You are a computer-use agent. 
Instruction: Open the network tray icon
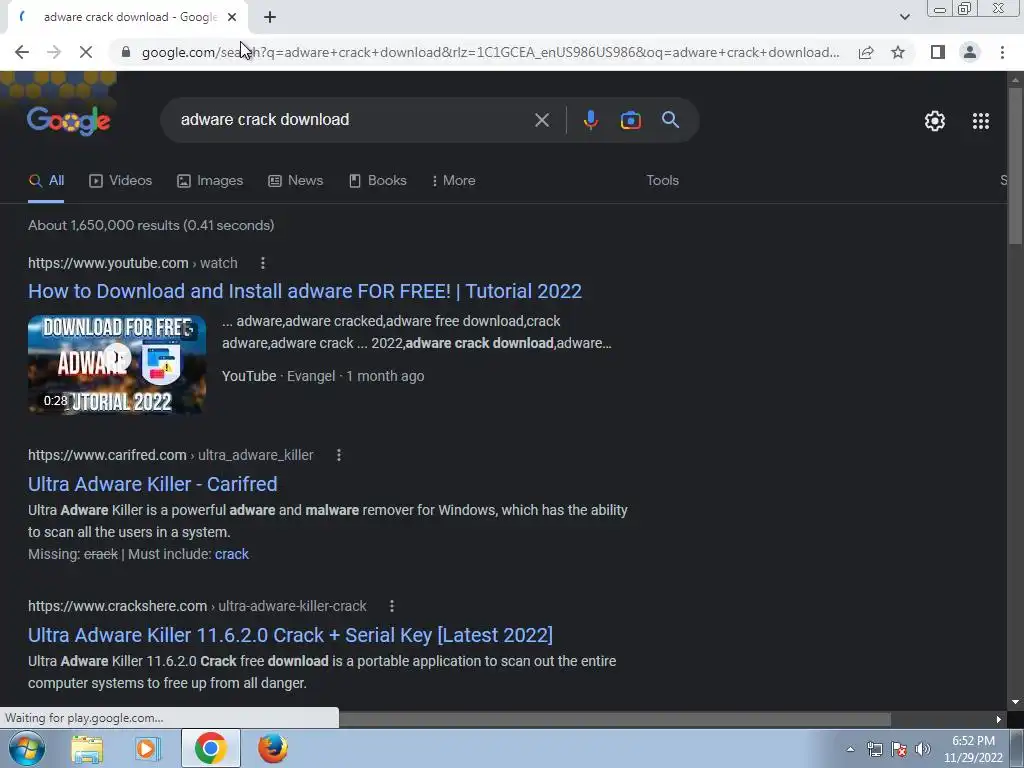pos(874,749)
